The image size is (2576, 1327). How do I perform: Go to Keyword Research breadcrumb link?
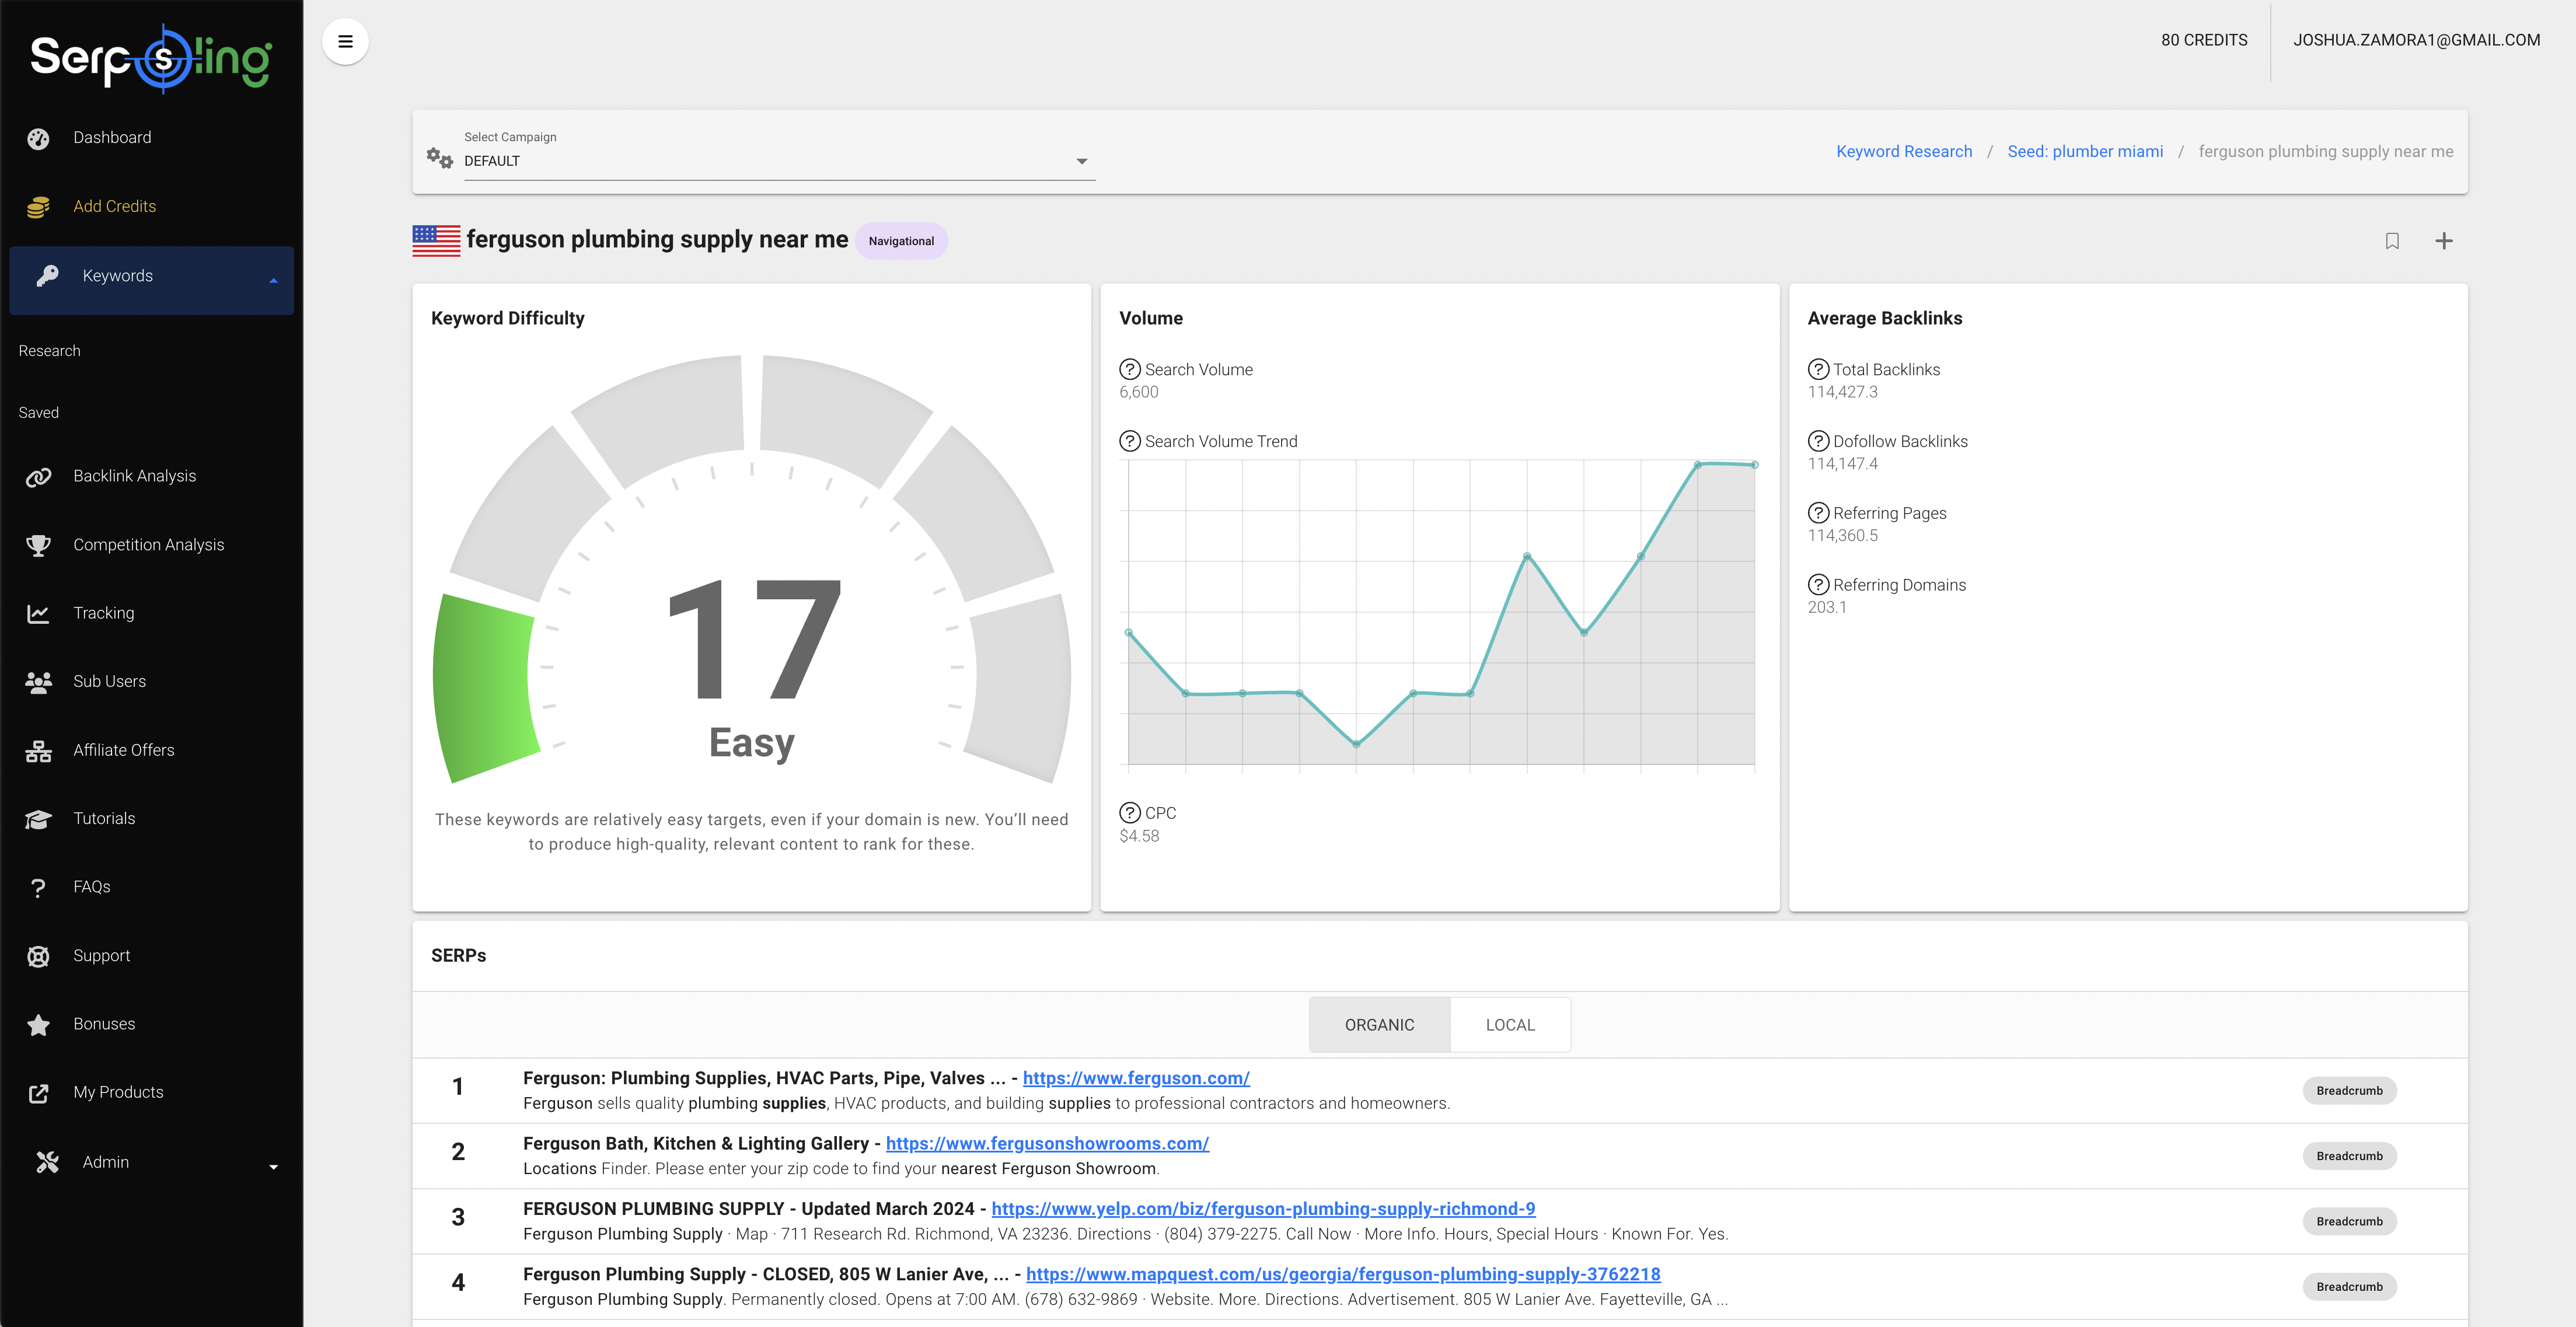(1904, 151)
